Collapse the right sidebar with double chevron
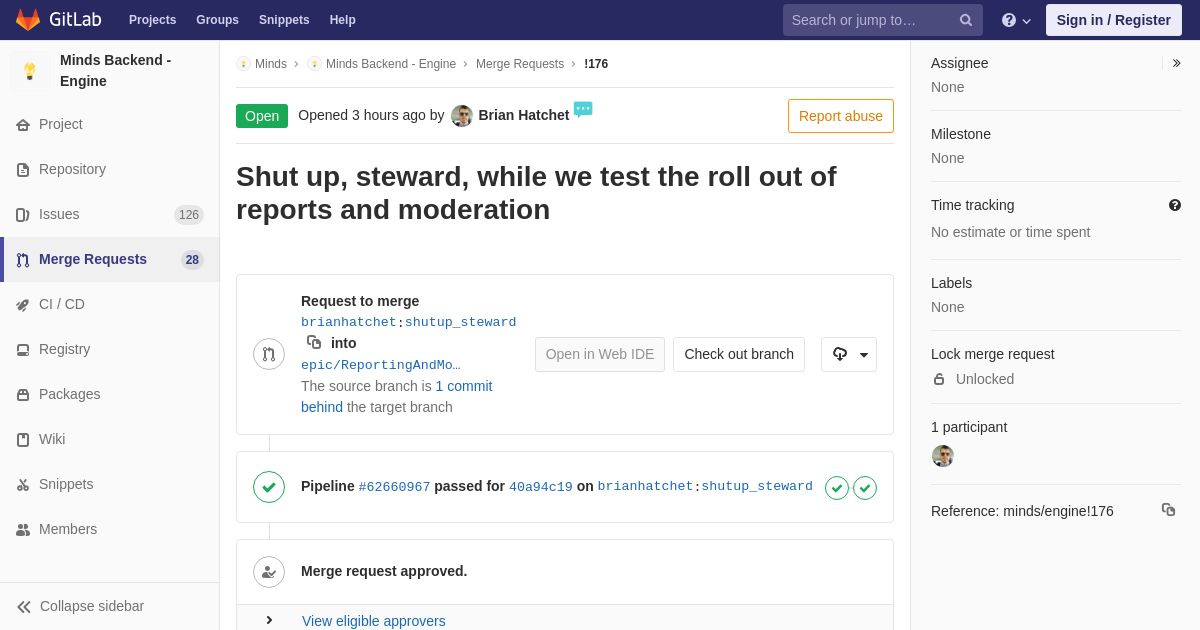 tap(1176, 63)
